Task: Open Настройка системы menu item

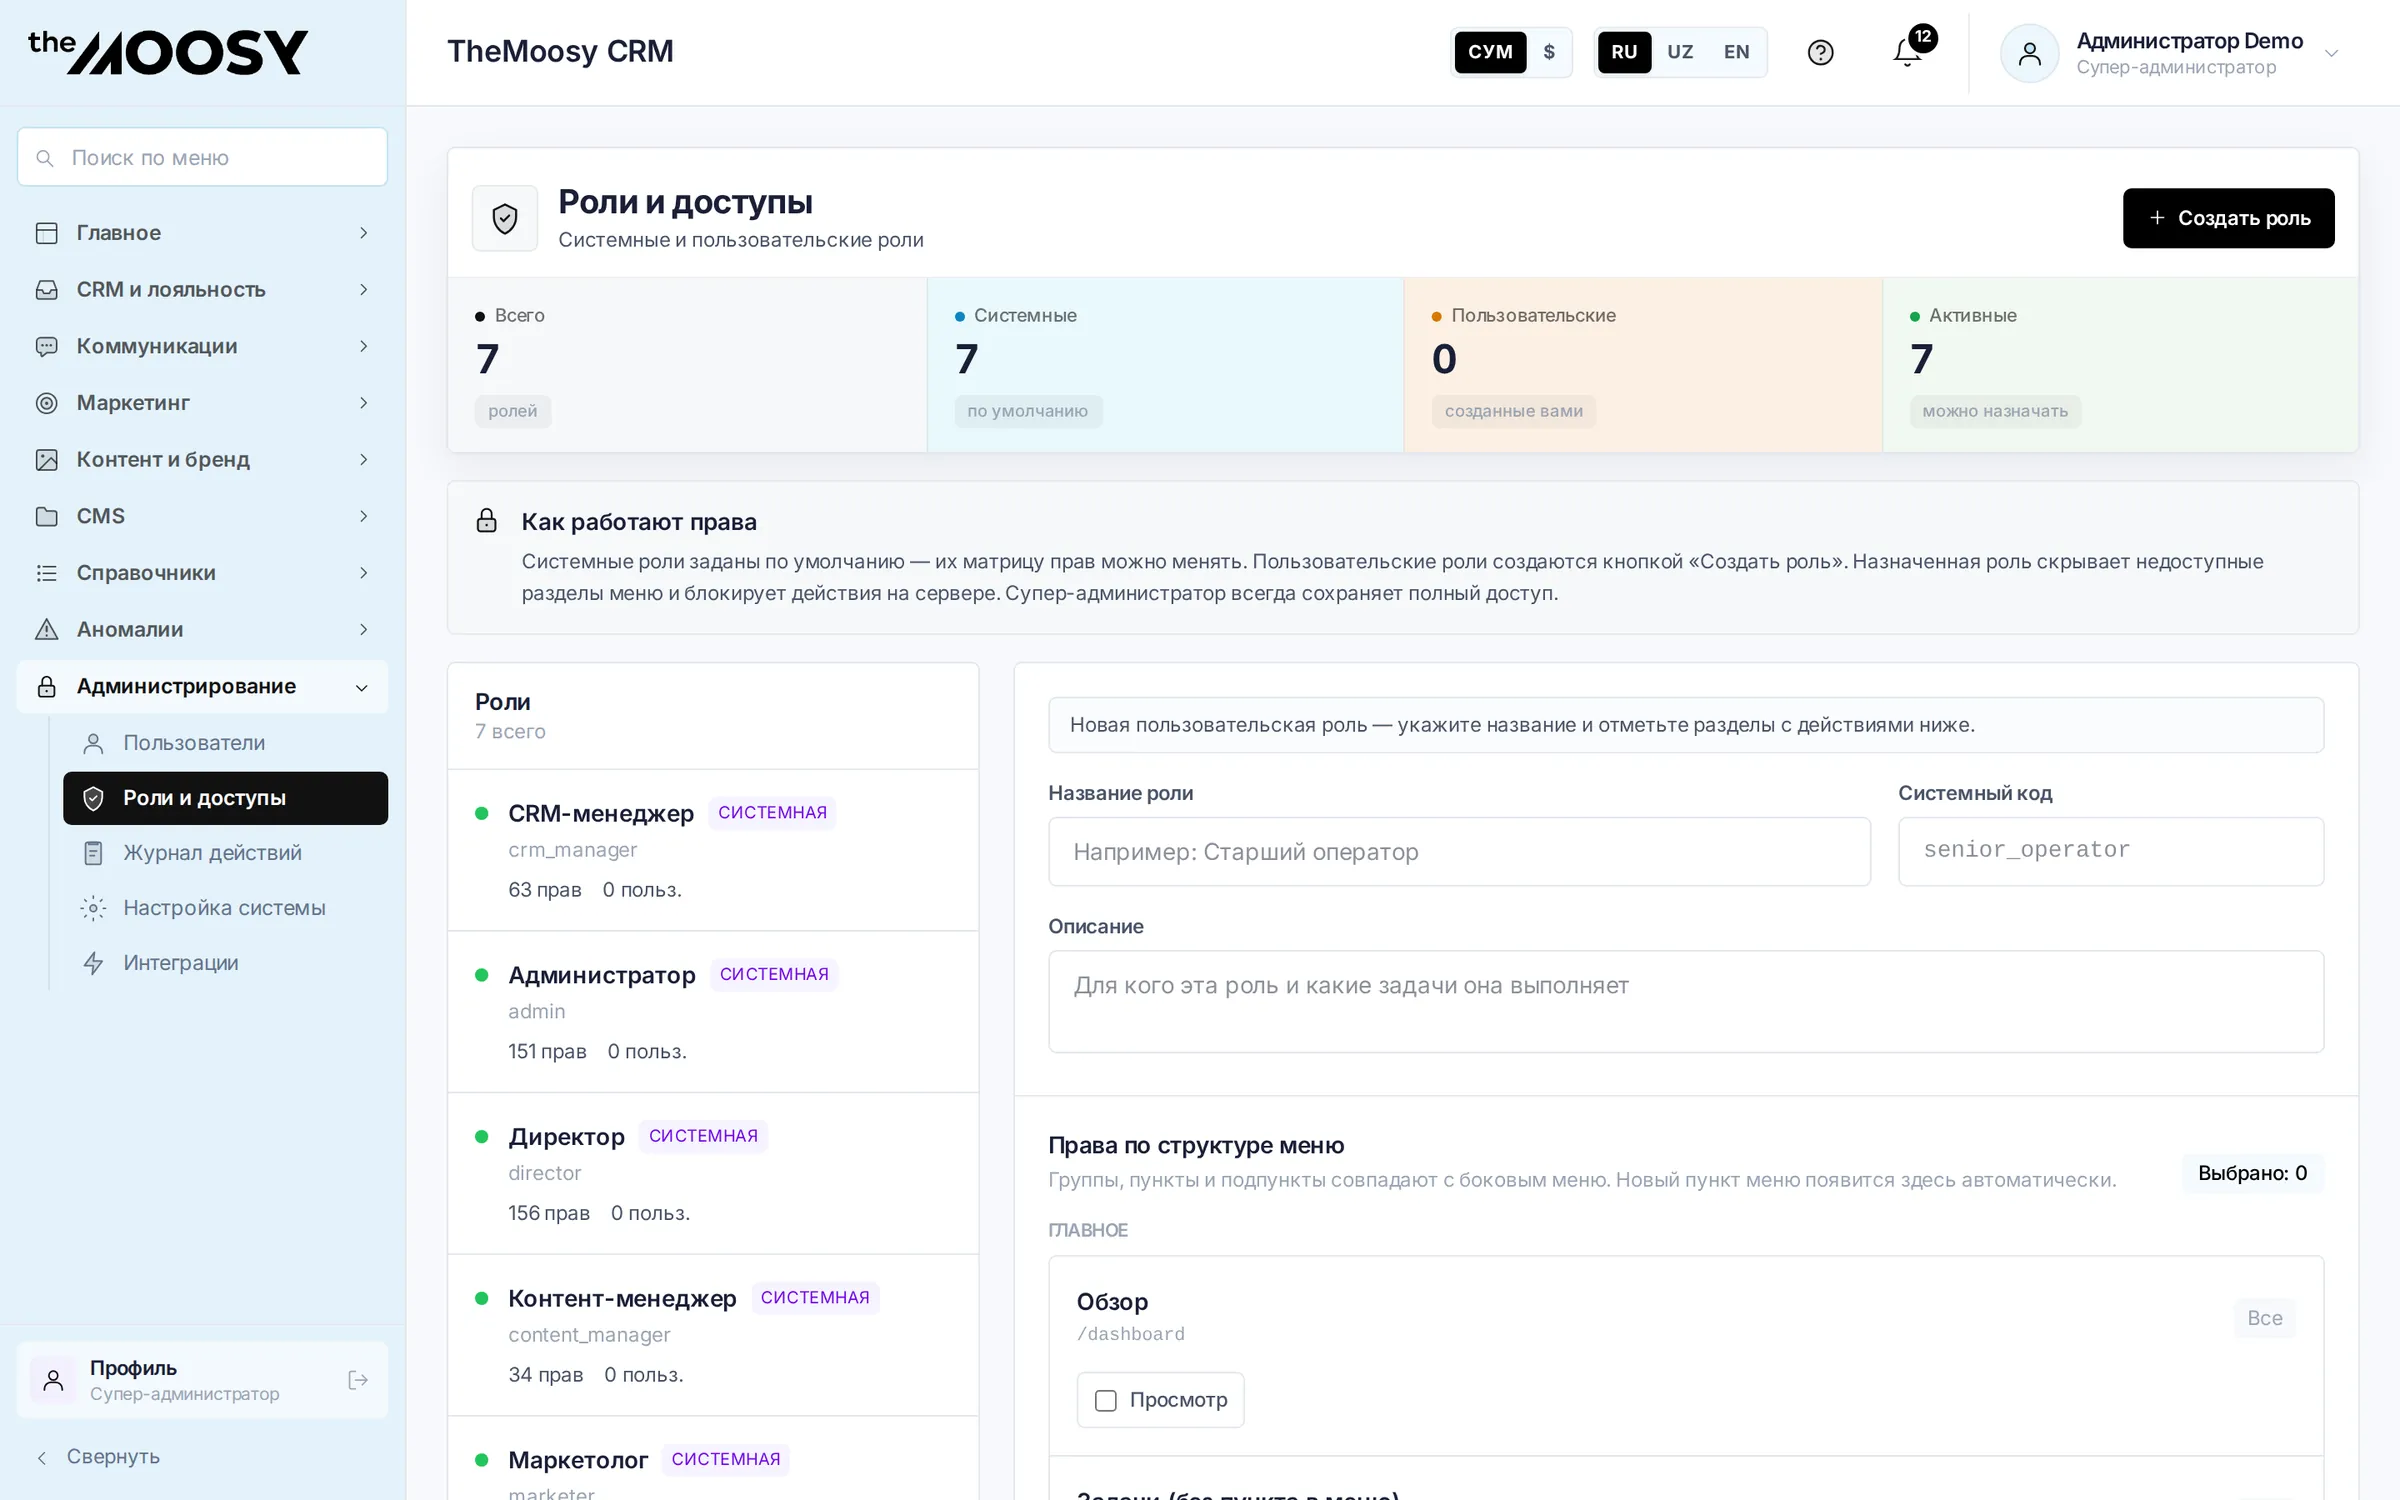Action: (x=225, y=908)
